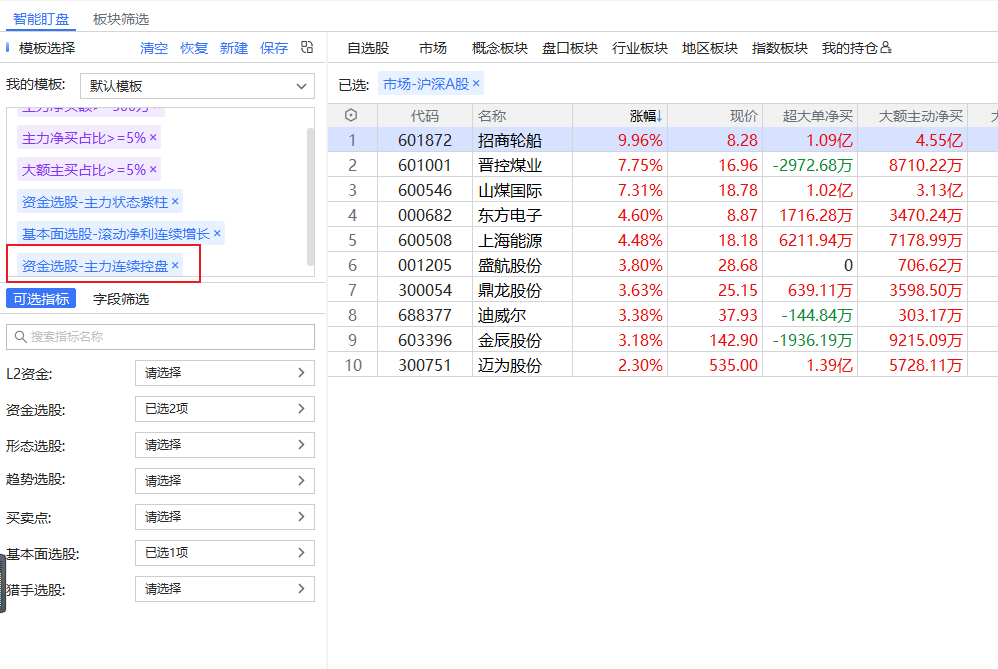This screenshot has width=998, height=669.
Task: Switch to the 板块筛选 tab
Action: [x=121, y=19]
